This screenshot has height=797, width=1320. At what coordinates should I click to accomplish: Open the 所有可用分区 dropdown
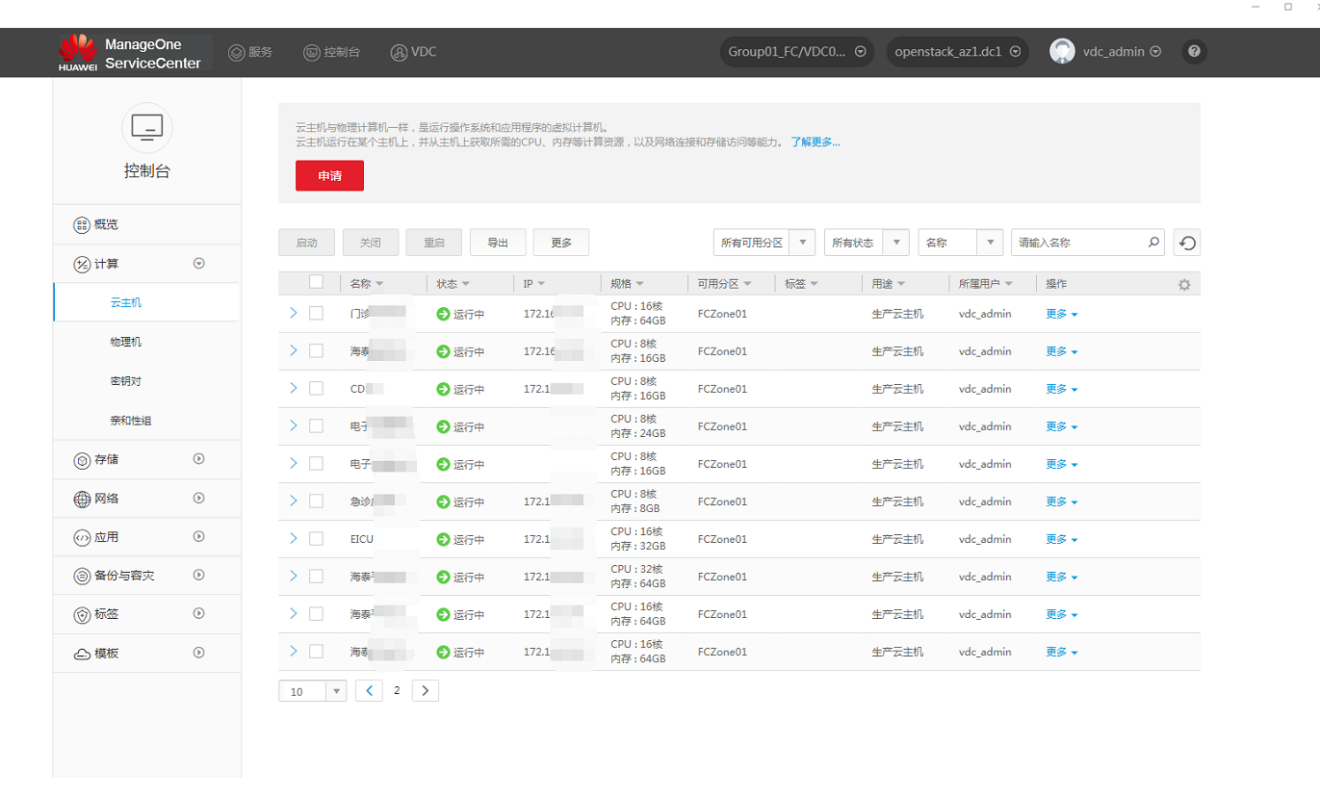764,242
